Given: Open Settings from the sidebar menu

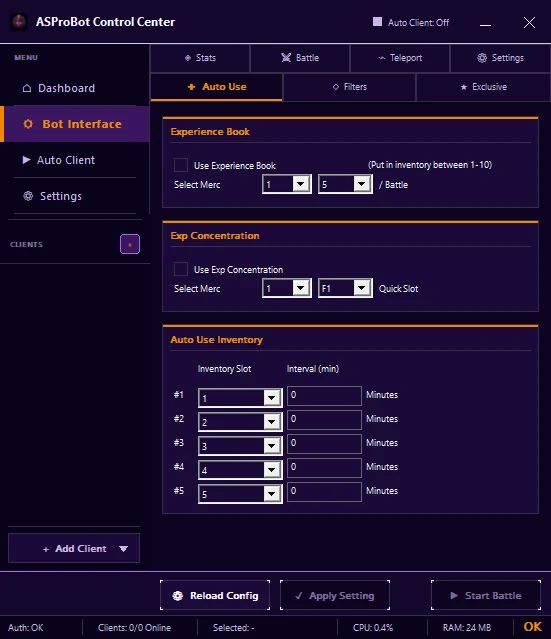Looking at the screenshot, I should pos(75,196).
